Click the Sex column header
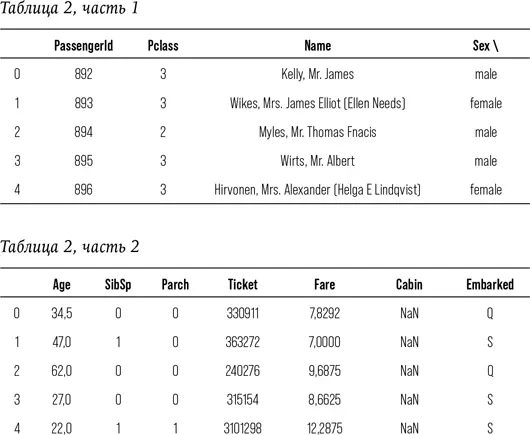Screen dimensions: 530x435 pos(485,45)
